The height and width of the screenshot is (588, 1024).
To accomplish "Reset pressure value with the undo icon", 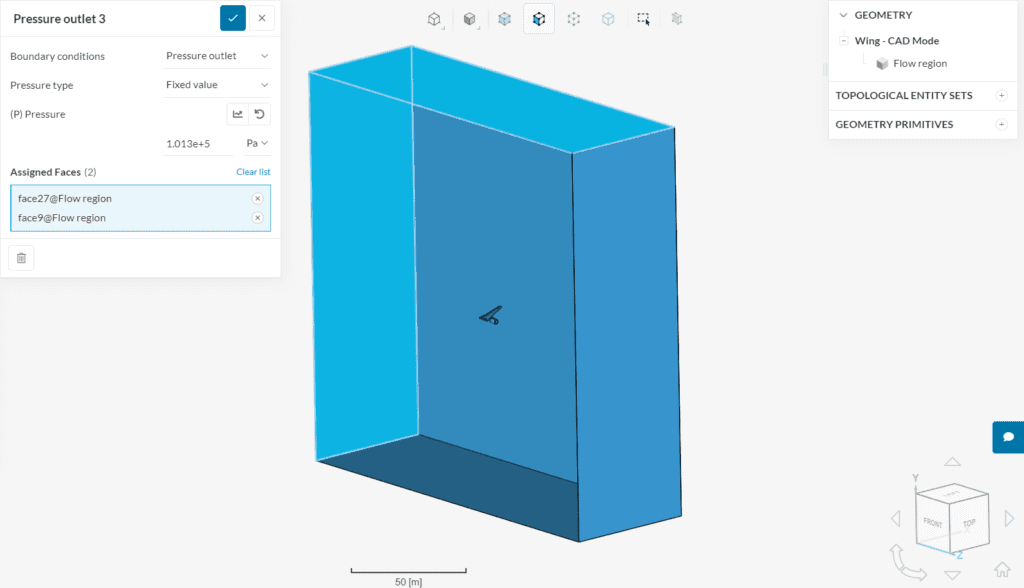I will point(260,114).
